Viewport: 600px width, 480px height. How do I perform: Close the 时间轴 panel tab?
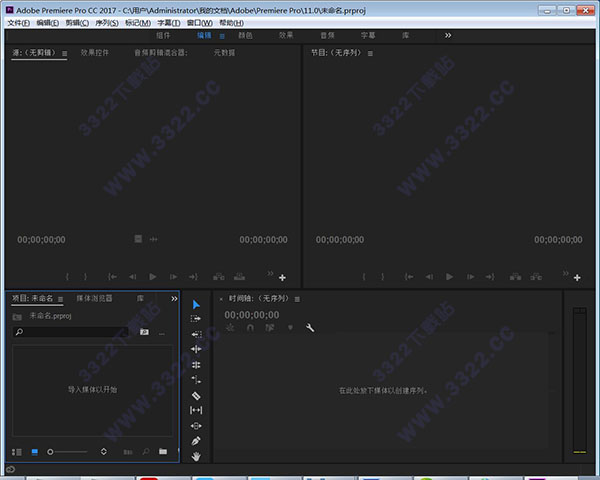(x=221, y=299)
